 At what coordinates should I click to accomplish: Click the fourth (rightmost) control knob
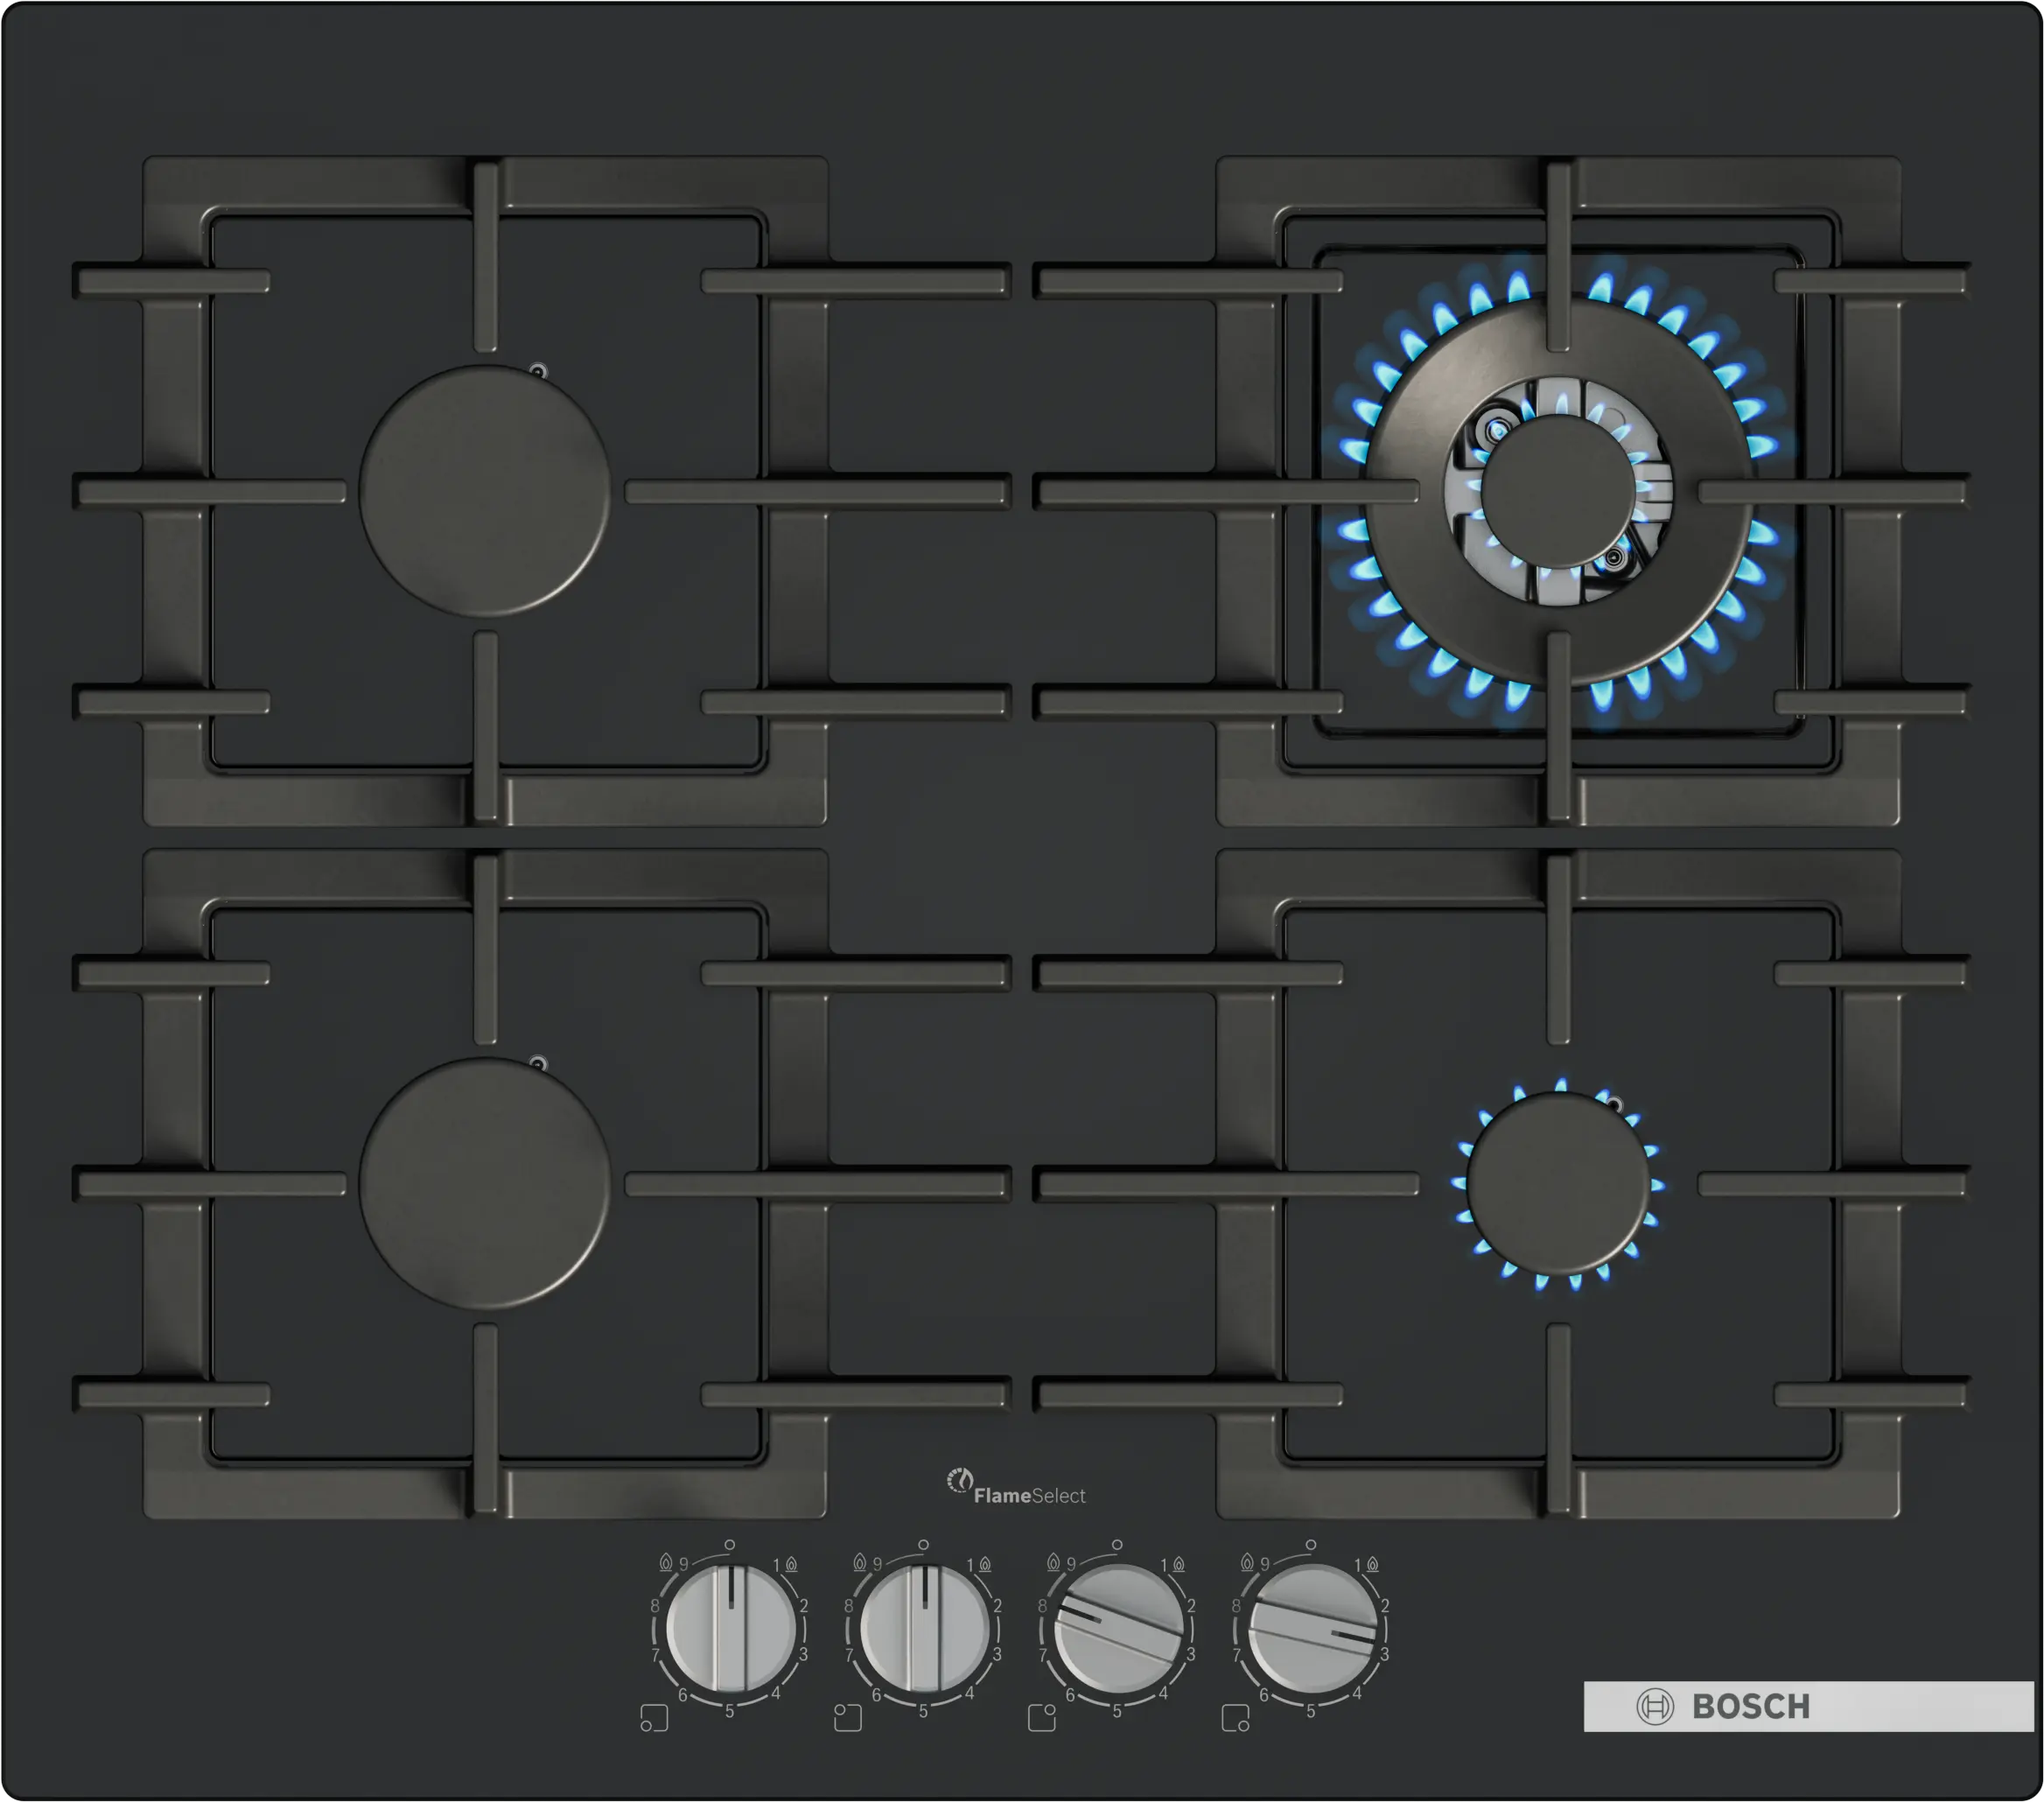click(x=1313, y=1629)
